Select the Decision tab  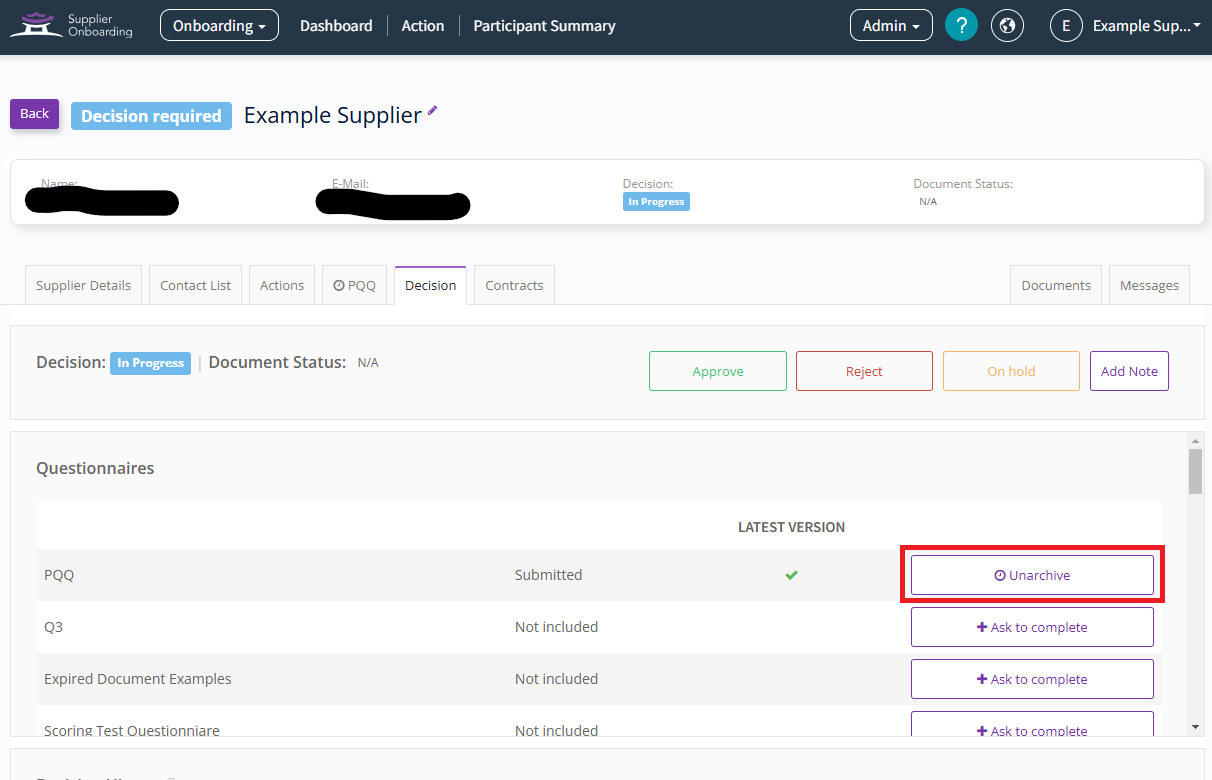[430, 285]
